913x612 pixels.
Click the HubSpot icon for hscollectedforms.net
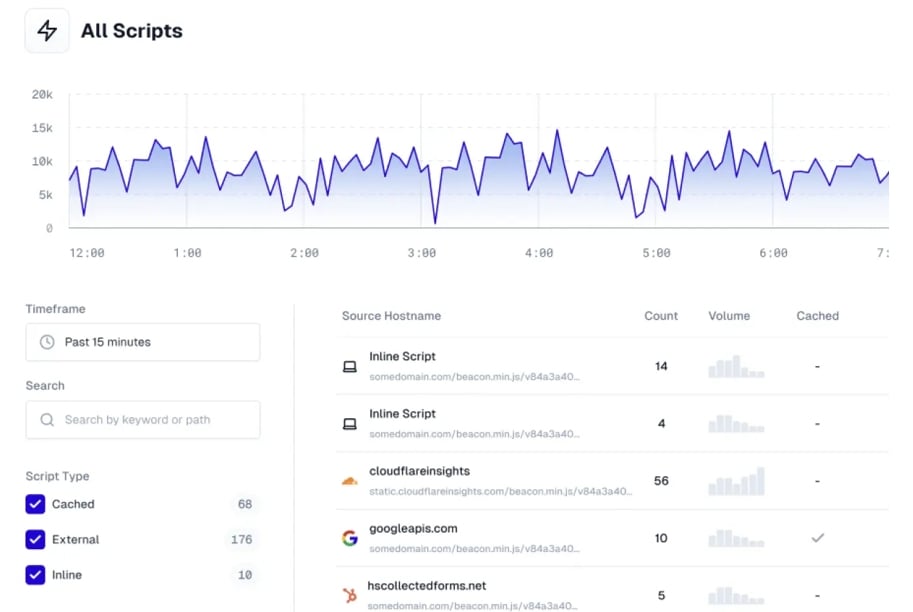tap(349, 595)
